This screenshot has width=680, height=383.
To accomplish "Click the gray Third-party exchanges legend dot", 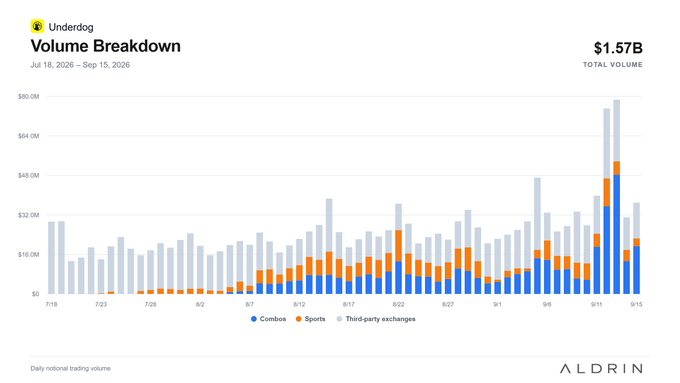I will (340, 319).
